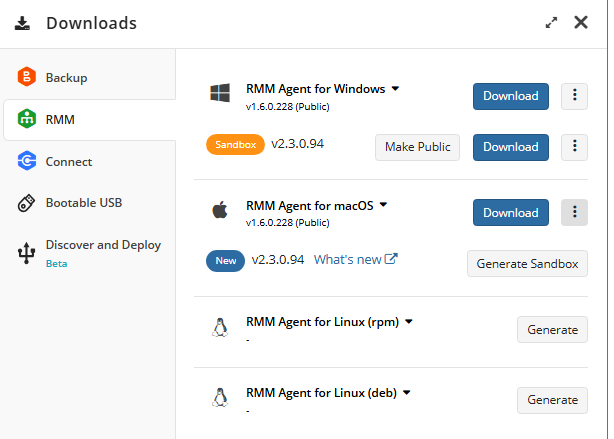Click the orange Backup hexagon icon
Image resolution: width=614 pixels, height=439 pixels.
27,76
